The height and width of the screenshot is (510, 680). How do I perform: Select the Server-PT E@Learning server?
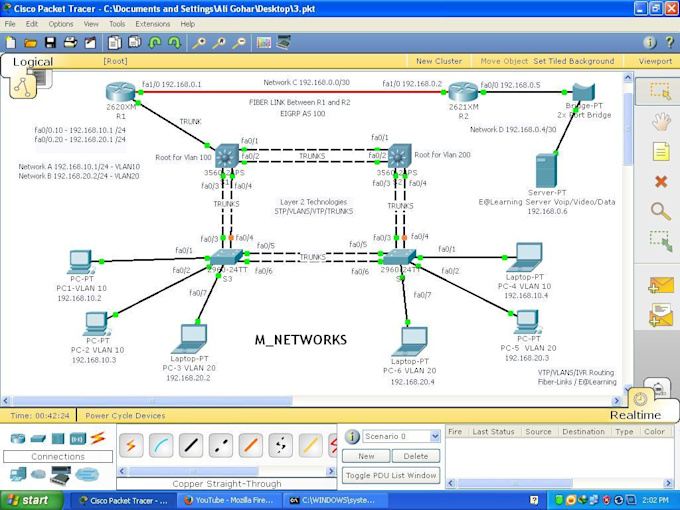546,171
